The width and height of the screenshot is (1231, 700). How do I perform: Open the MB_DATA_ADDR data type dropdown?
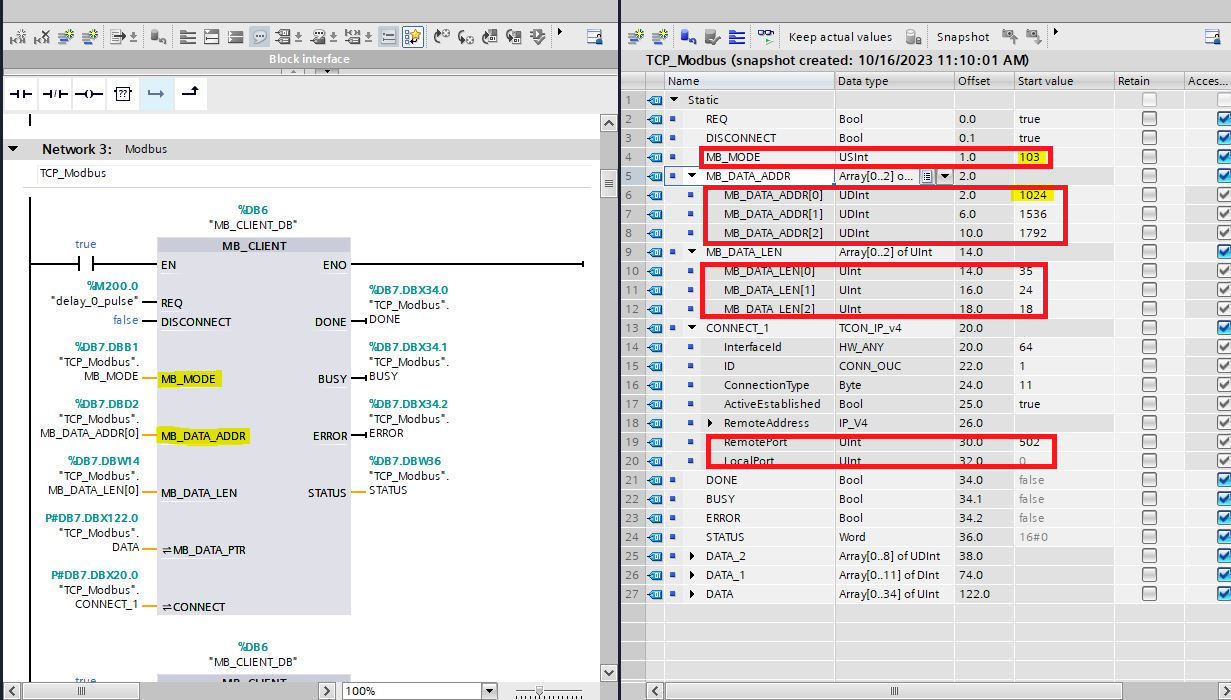coord(944,176)
